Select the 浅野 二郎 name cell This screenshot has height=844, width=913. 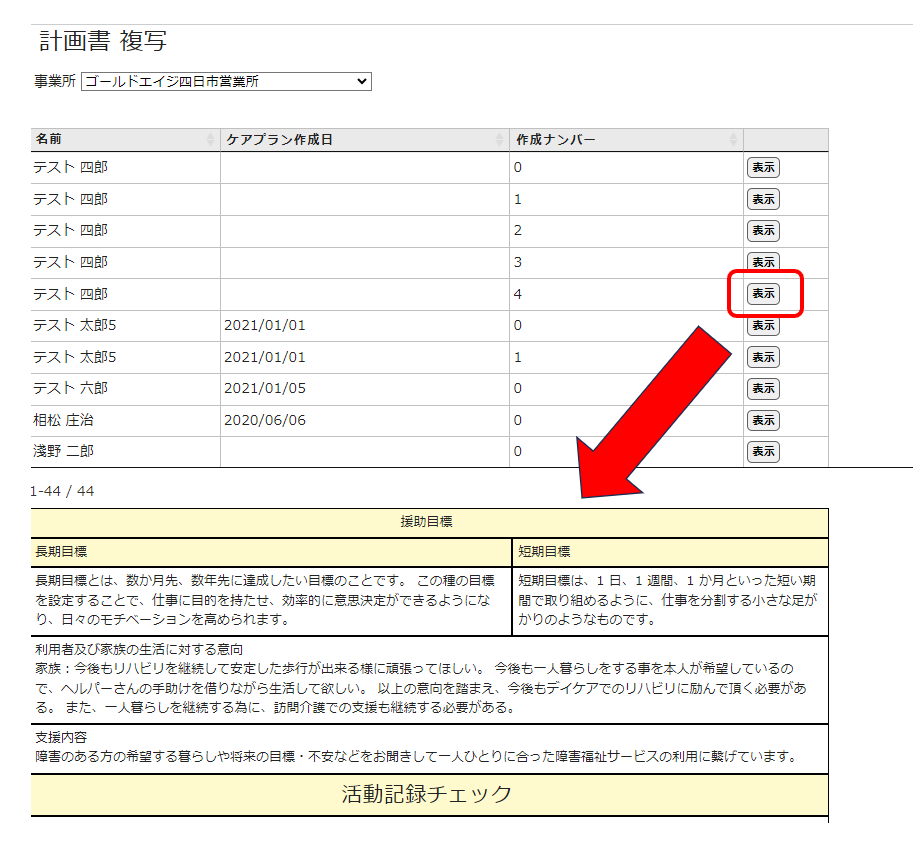coord(65,452)
